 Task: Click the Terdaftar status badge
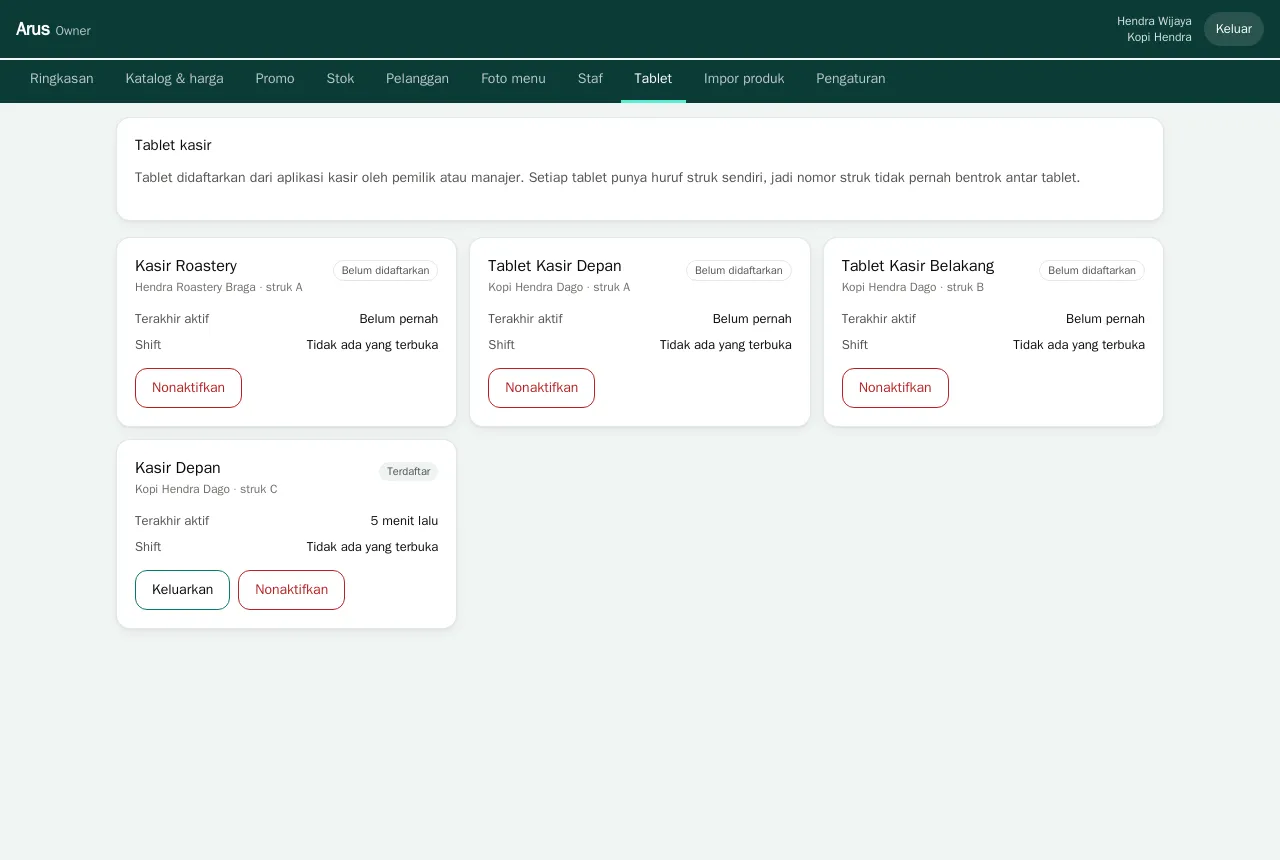click(x=408, y=471)
